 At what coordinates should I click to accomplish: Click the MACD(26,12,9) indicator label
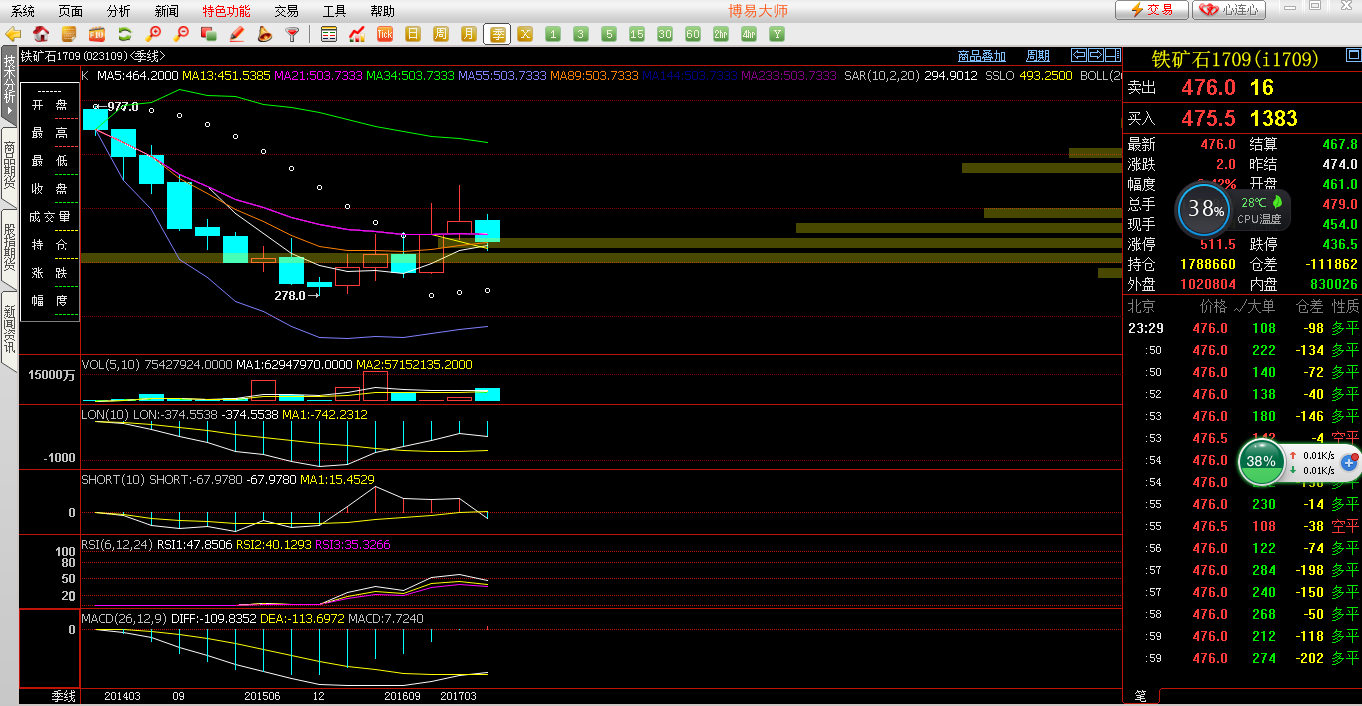coord(124,619)
